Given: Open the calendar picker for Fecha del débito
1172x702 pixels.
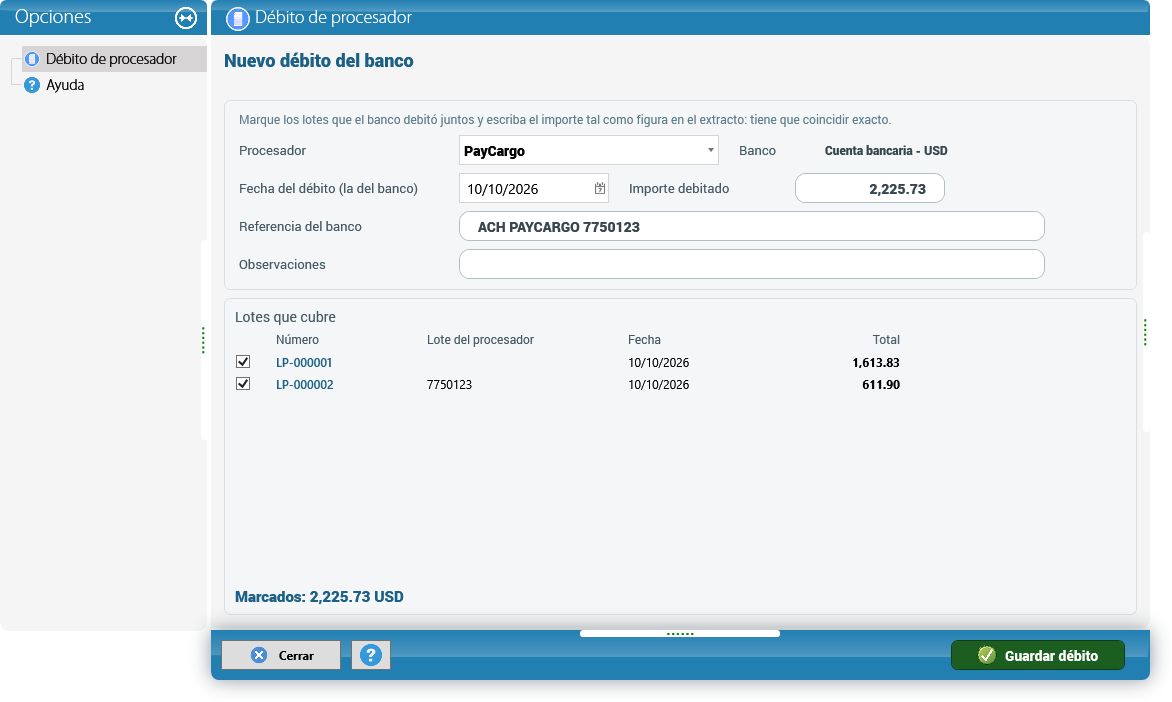Looking at the screenshot, I should [599, 188].
